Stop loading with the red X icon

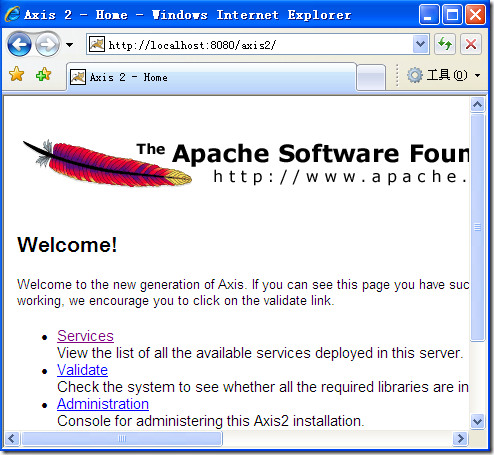(x=471, y=44)
